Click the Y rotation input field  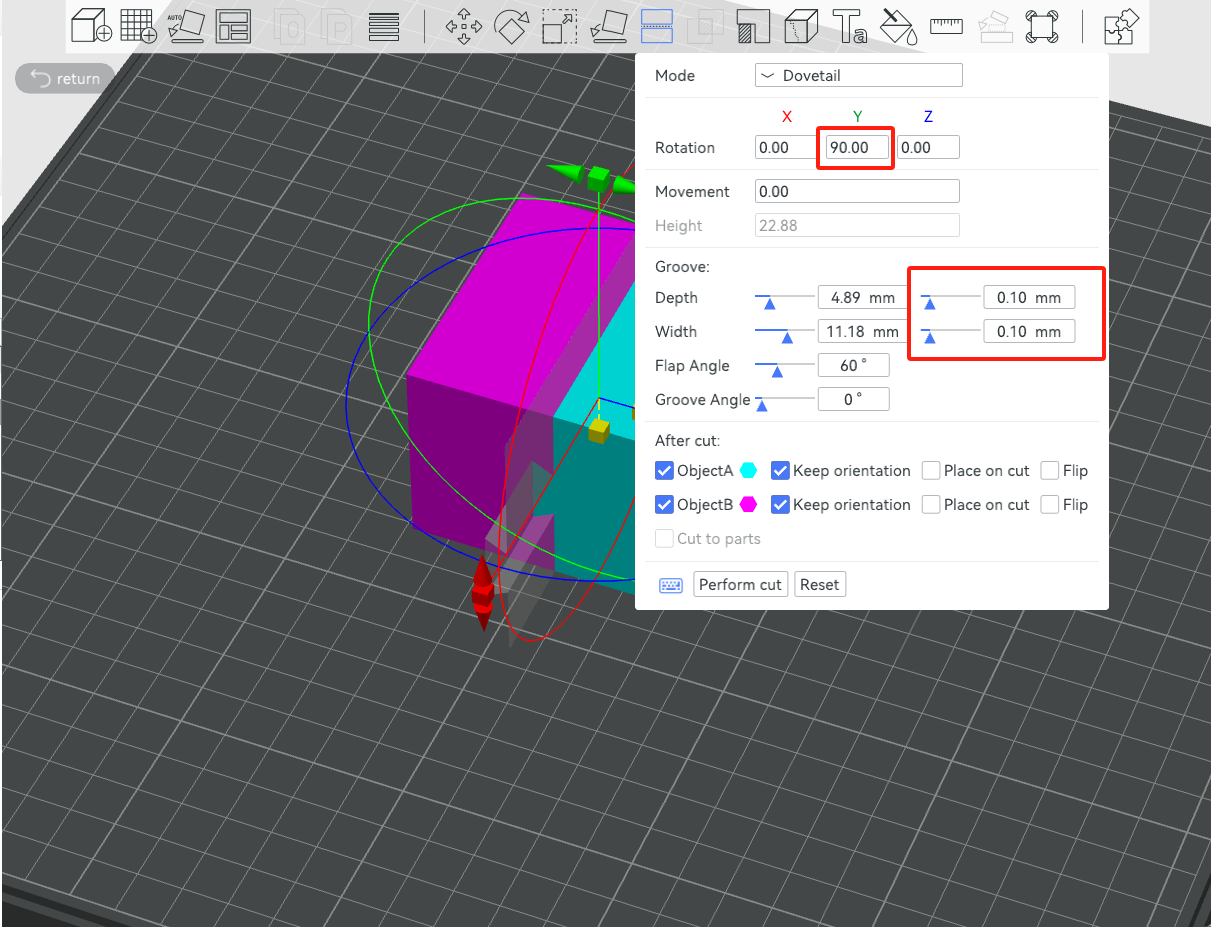coord(855,148)
